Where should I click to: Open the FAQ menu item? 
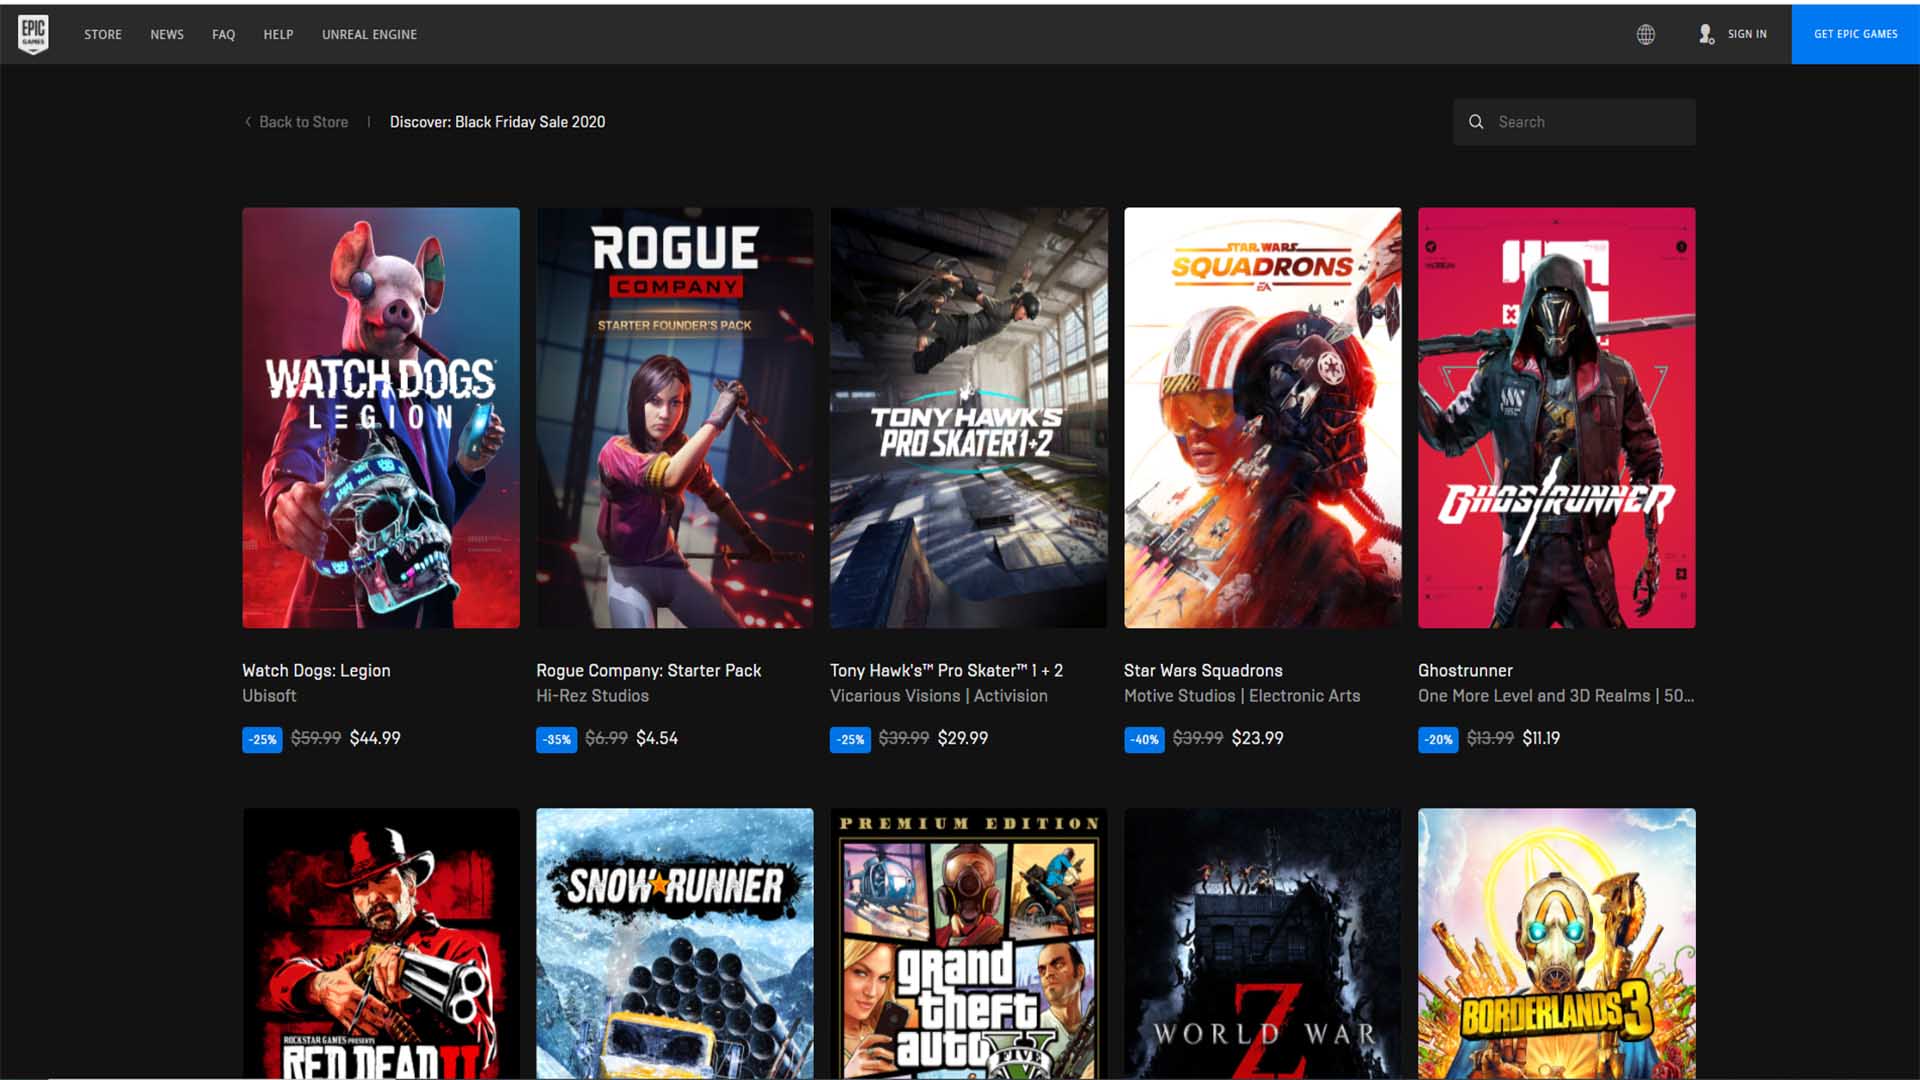pos(223,34)
